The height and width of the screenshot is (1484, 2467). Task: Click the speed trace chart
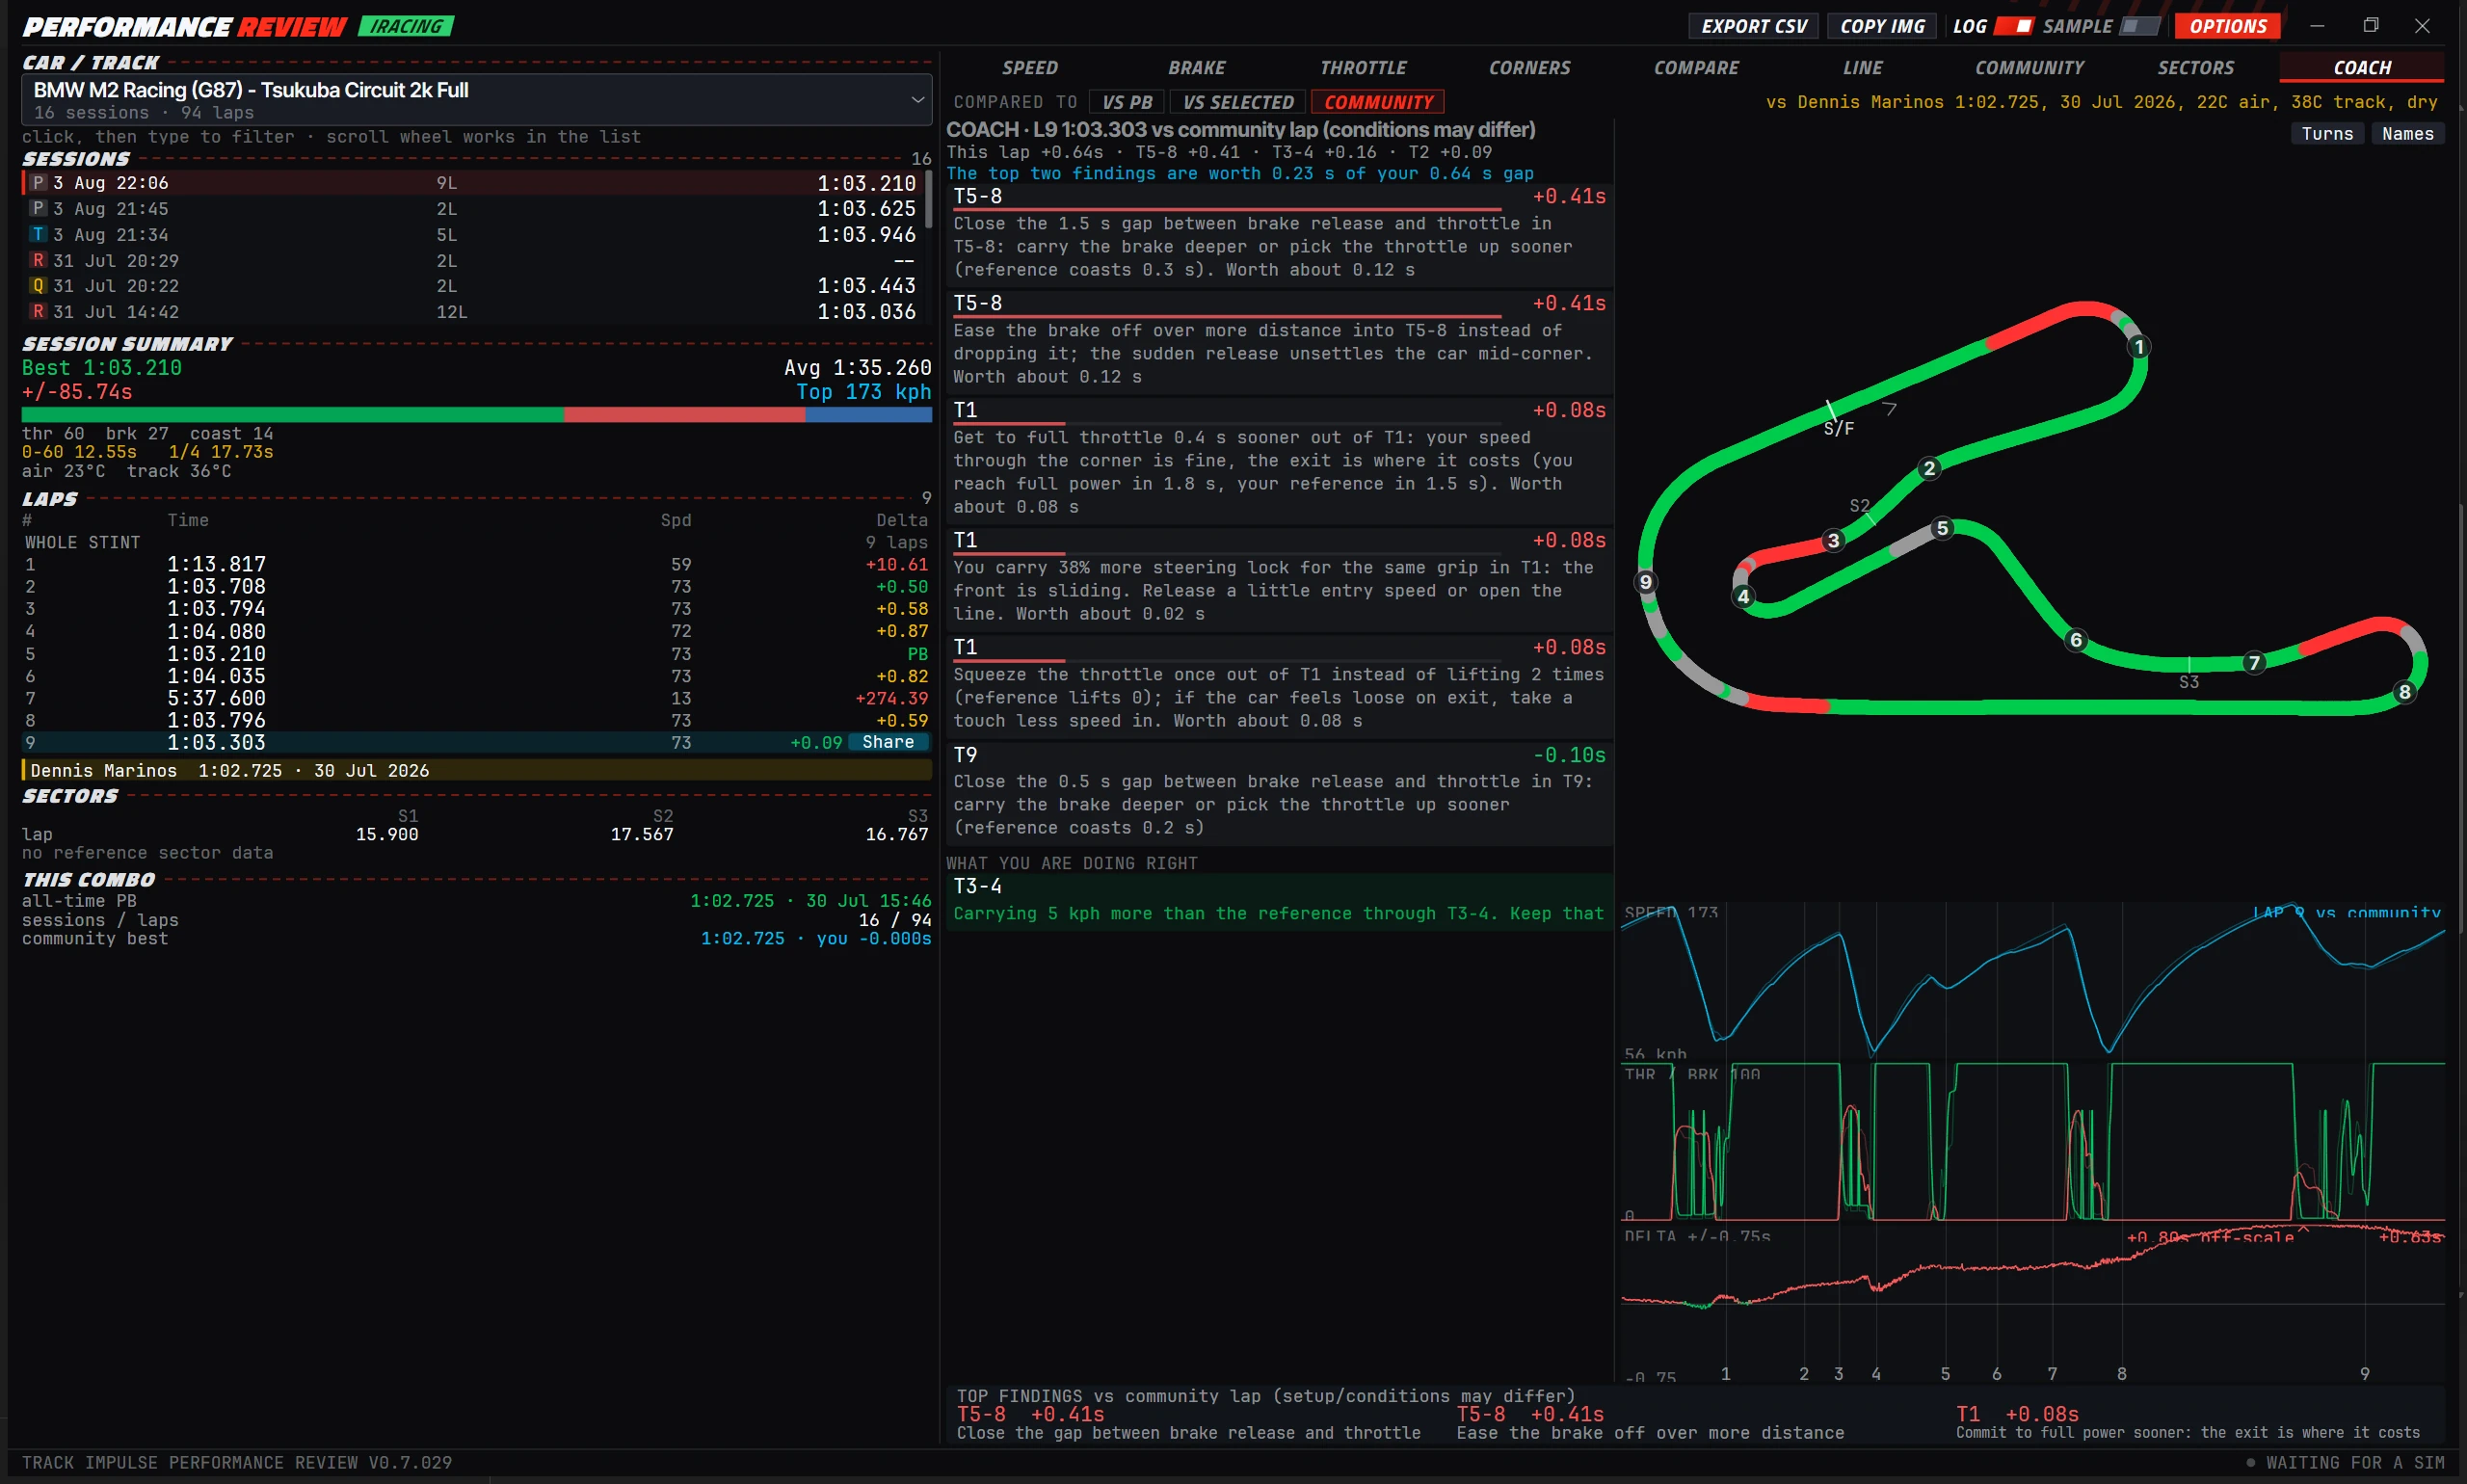click(x=2032, y=980)
